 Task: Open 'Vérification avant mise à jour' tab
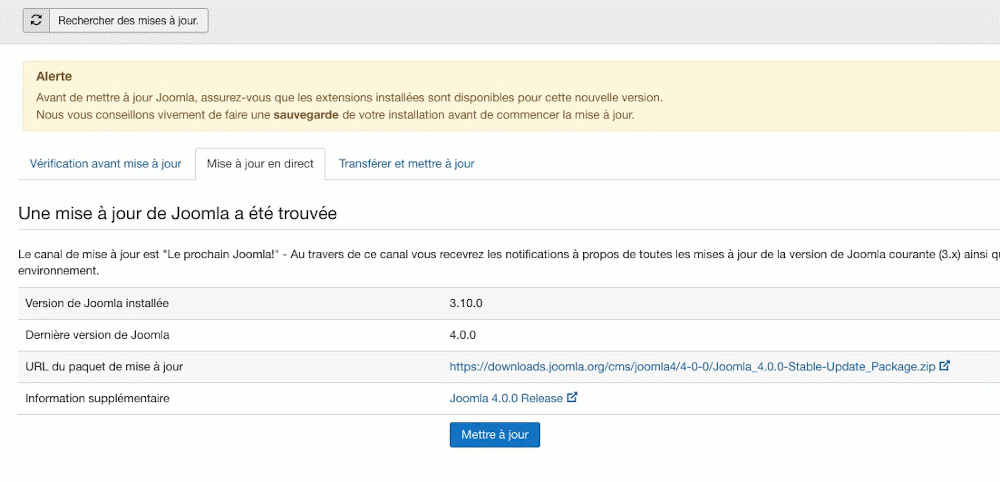[106, 164]
